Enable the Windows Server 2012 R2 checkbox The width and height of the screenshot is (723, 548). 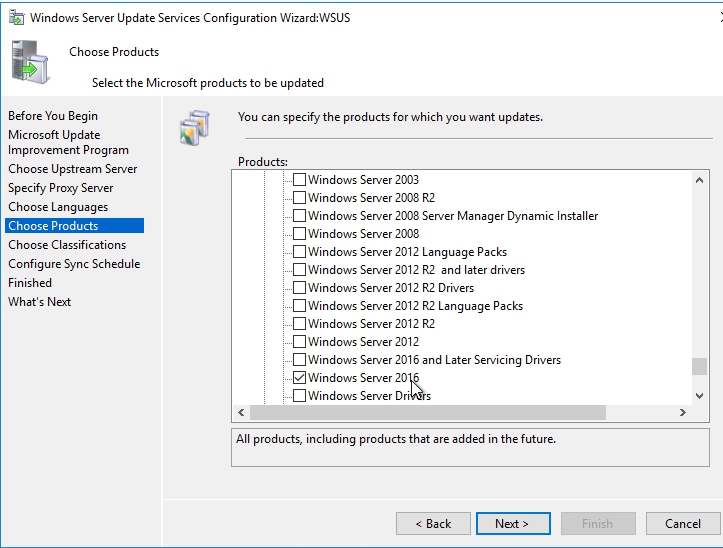click(299, 324)
